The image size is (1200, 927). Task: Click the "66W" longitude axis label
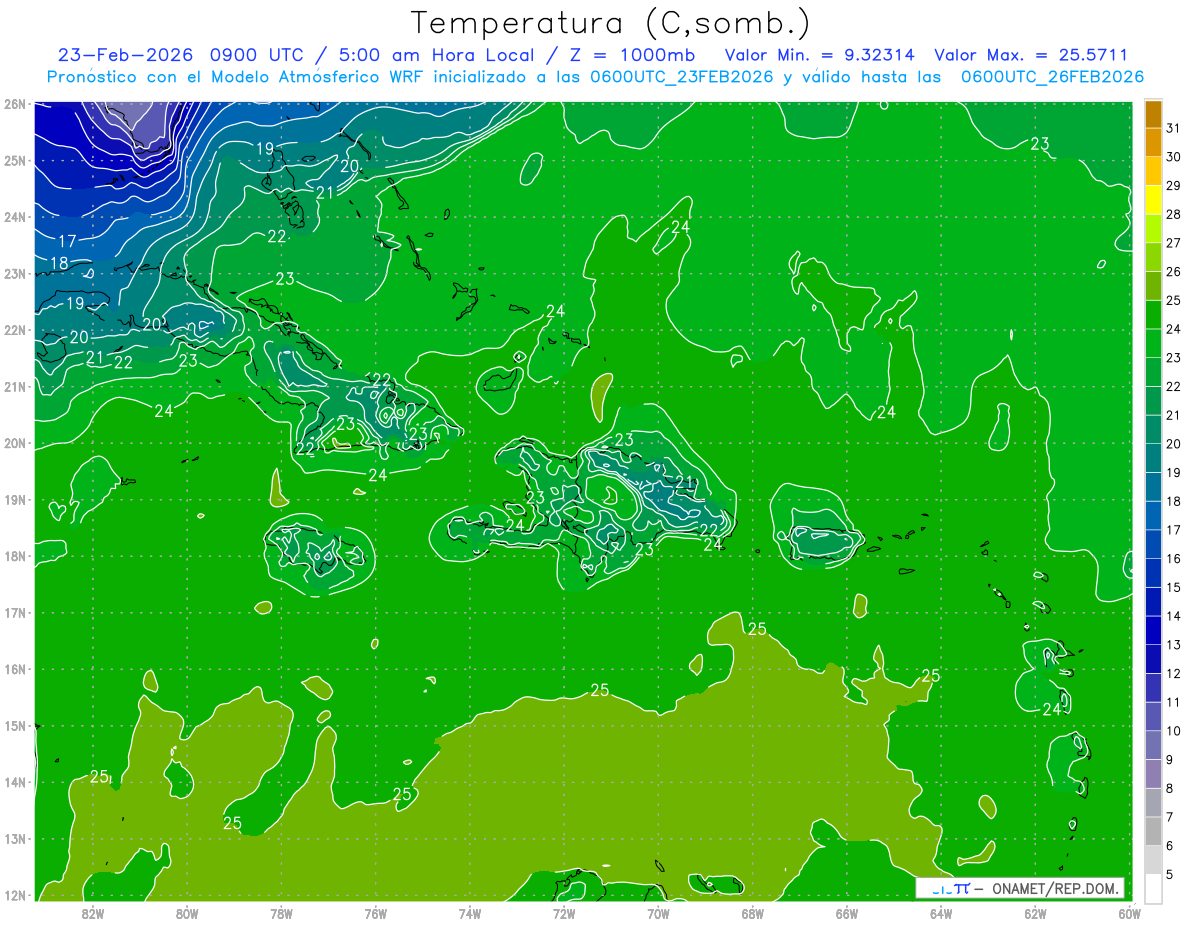coord(847,913)
